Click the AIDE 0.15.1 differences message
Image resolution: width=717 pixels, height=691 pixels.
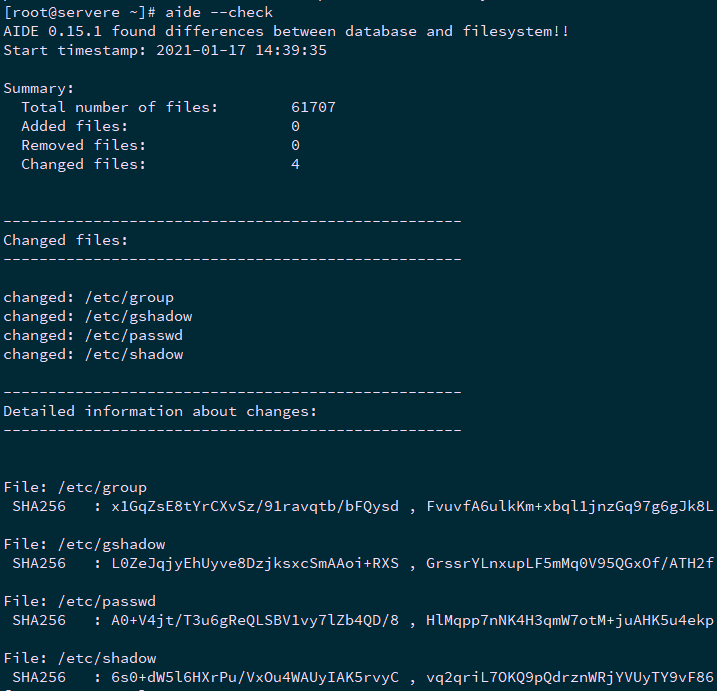[x=286, y=31]
